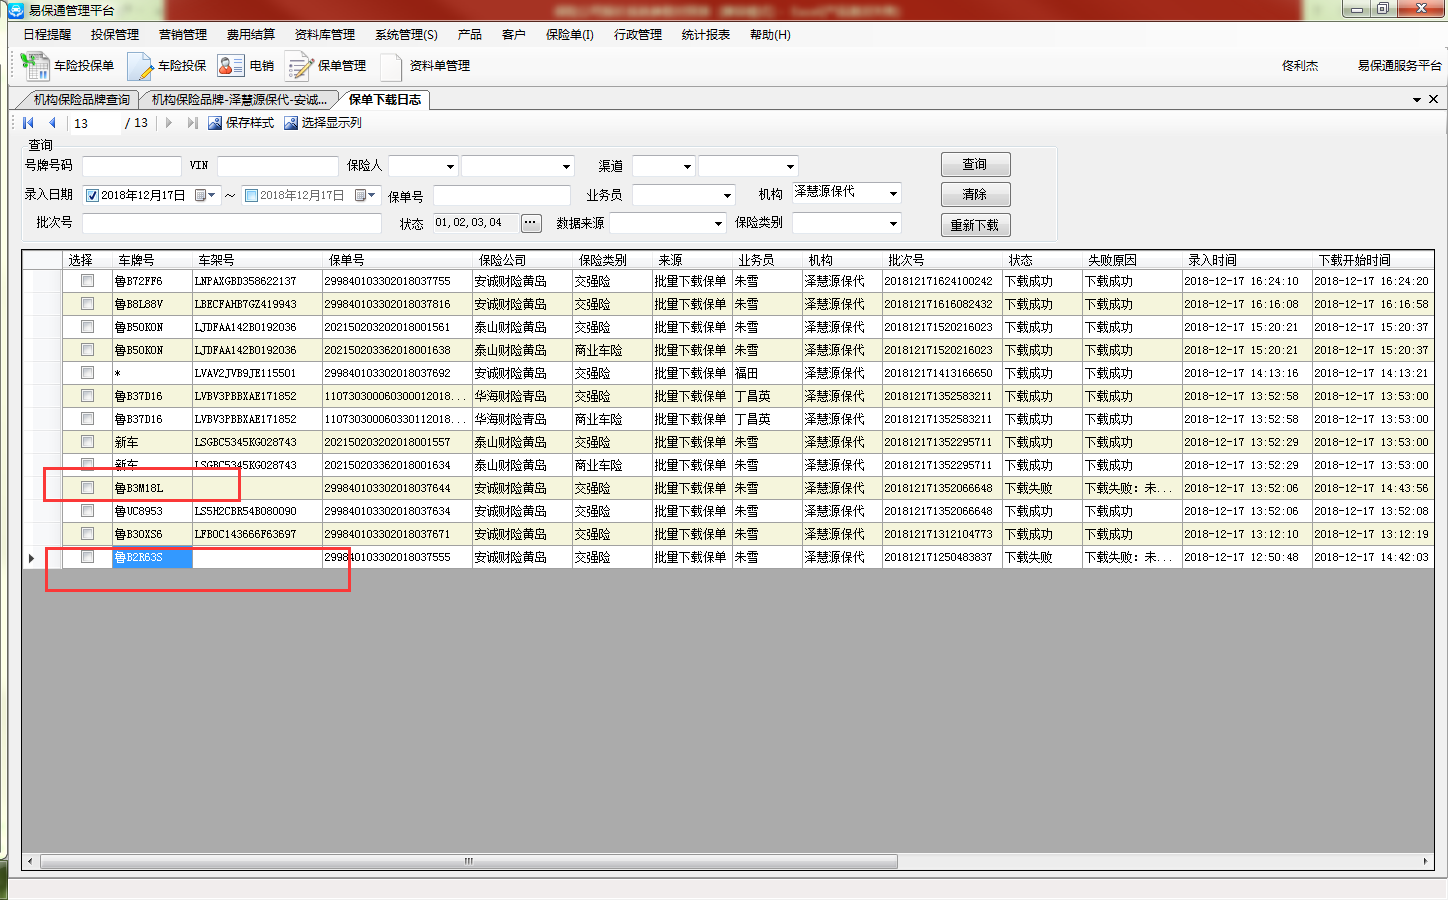Click the 选择显示列 icon
Viewport: 1448px width, 900px height.
[x=291, y=123]
